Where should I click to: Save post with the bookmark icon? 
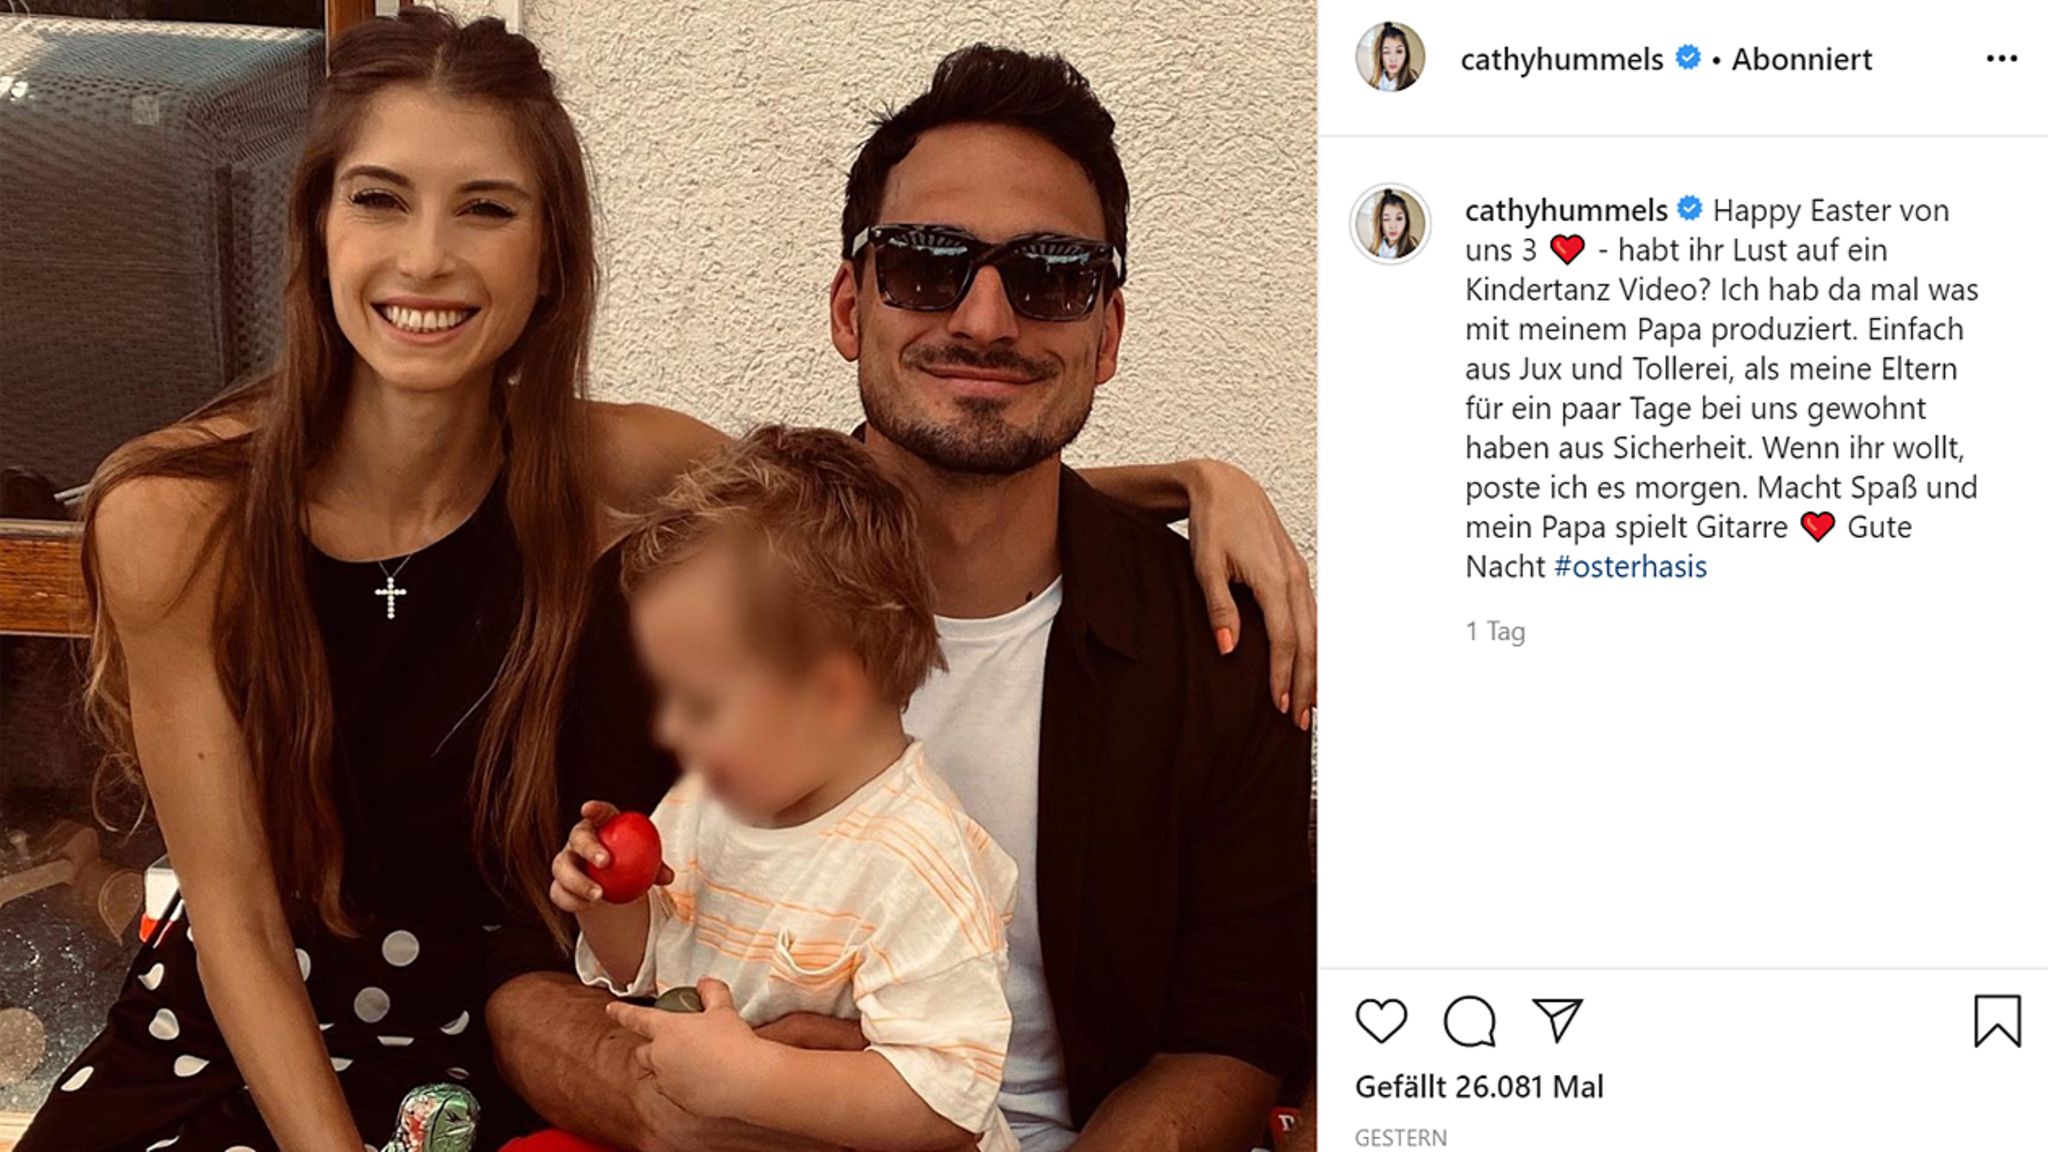click(1997, 1021)
